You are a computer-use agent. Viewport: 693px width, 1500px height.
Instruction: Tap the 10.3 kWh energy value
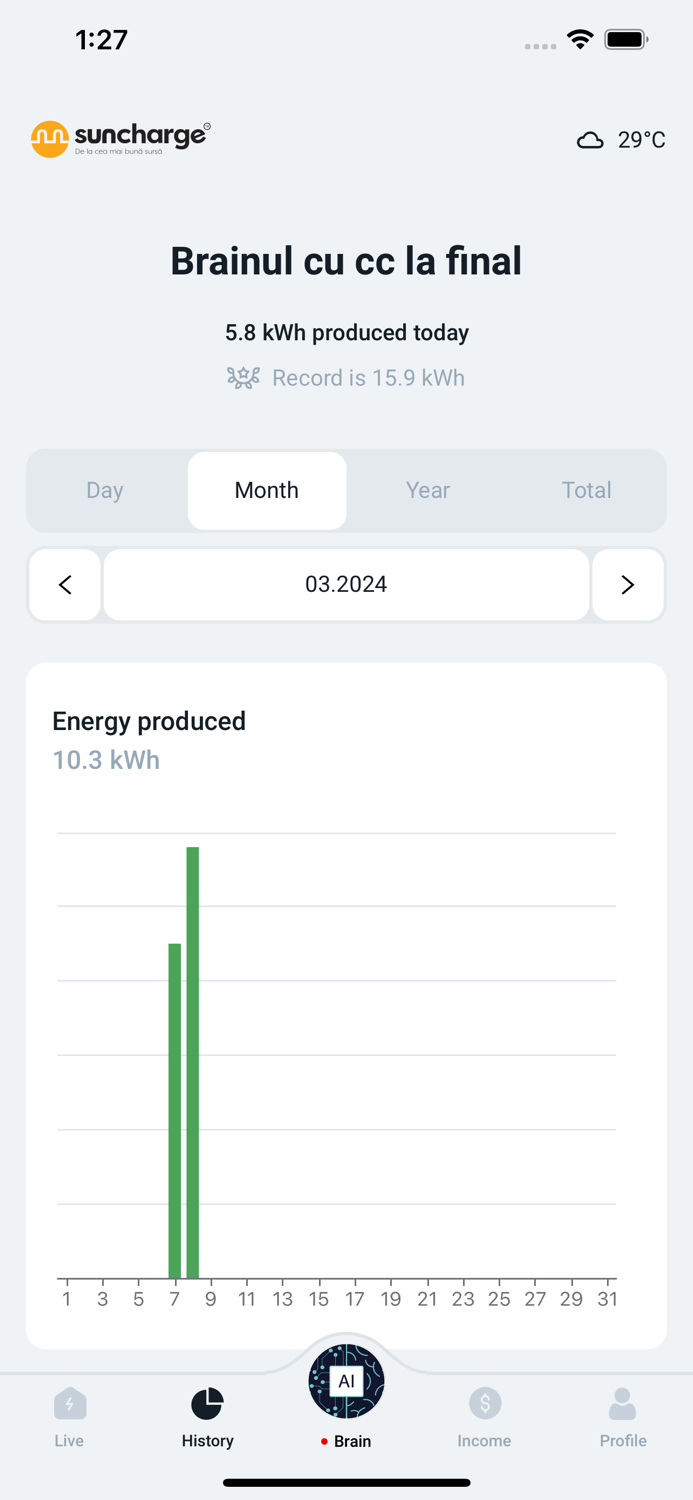(105, 760)
